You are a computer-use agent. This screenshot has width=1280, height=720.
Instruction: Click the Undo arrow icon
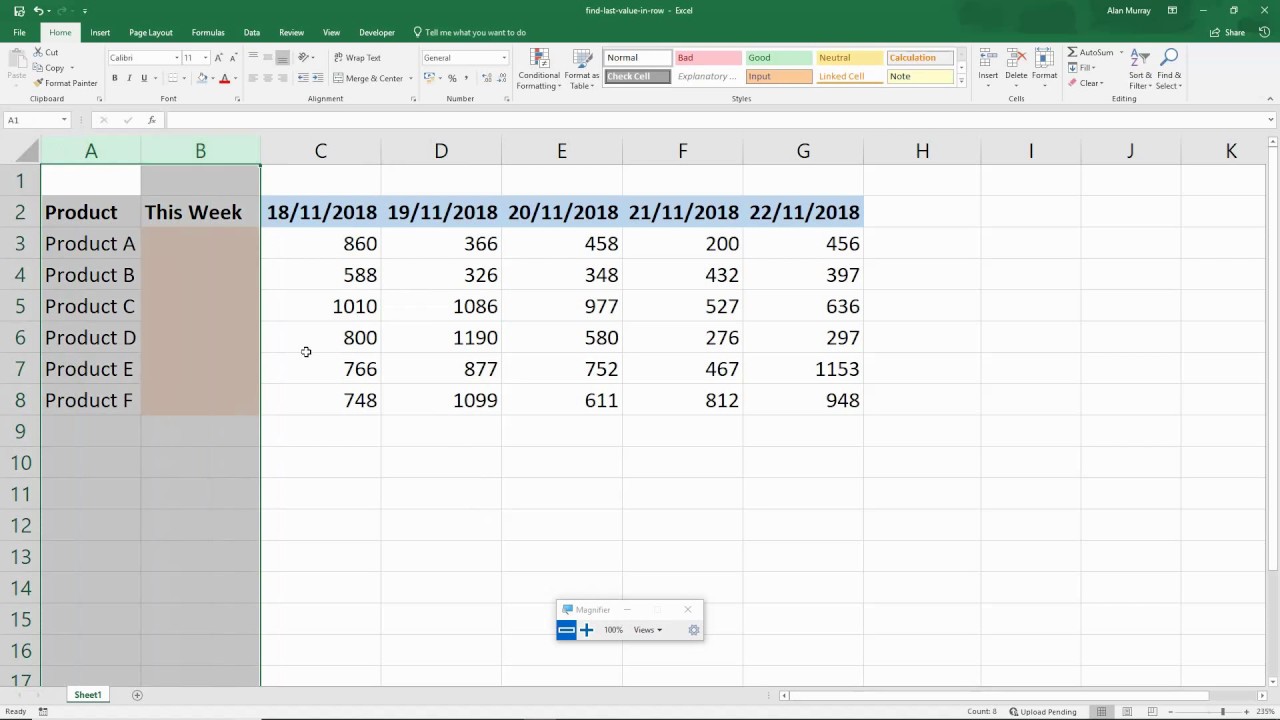(x=38, y=11)
